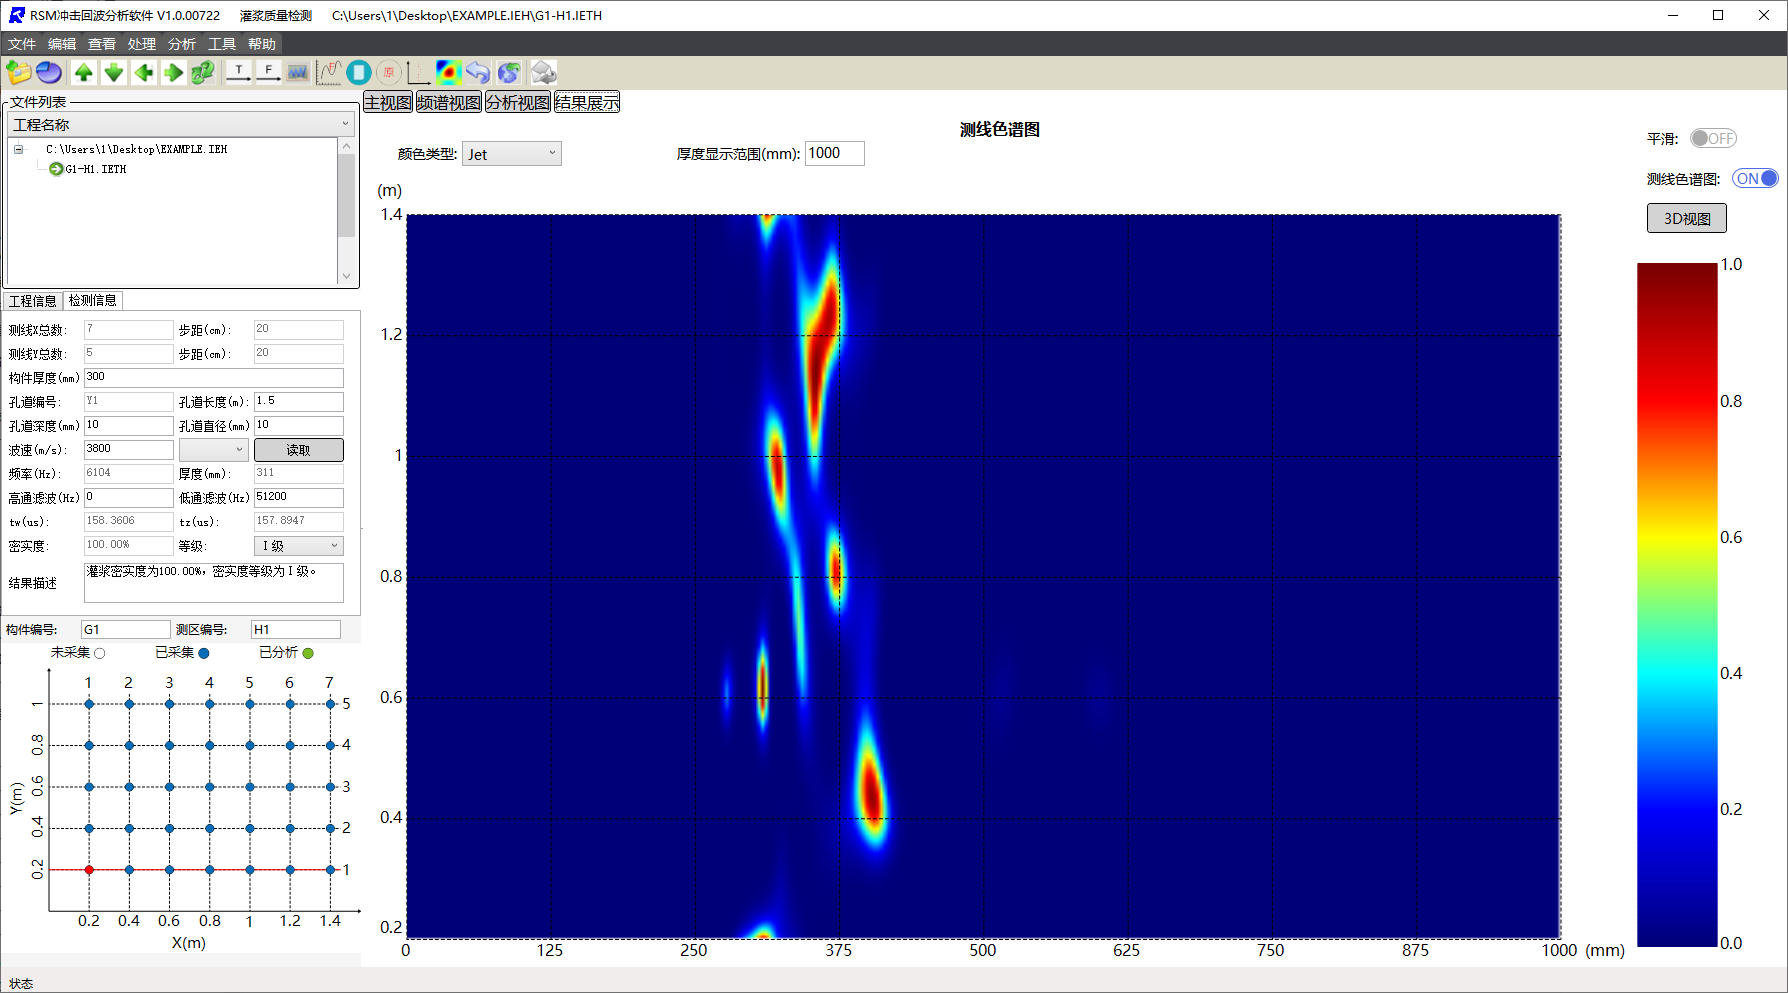Click the 波速 input field
The width and height of the screenshot is (1788, 993).
point(129,450)
